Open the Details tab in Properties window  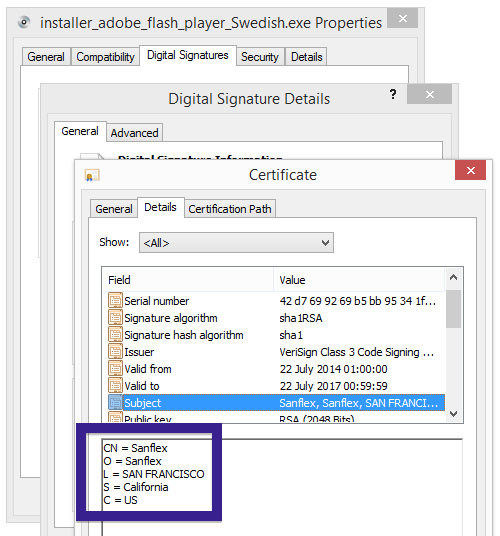coord(307,57)
